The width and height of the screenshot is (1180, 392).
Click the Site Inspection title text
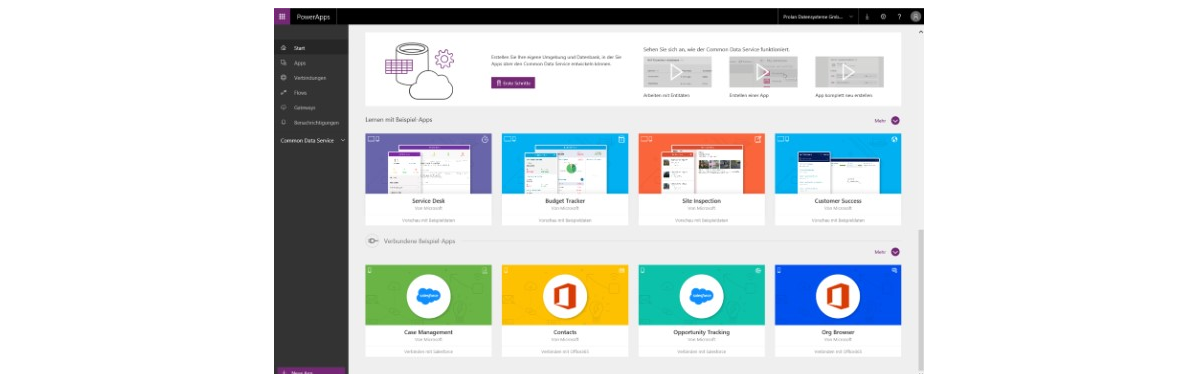coord(701,201)
